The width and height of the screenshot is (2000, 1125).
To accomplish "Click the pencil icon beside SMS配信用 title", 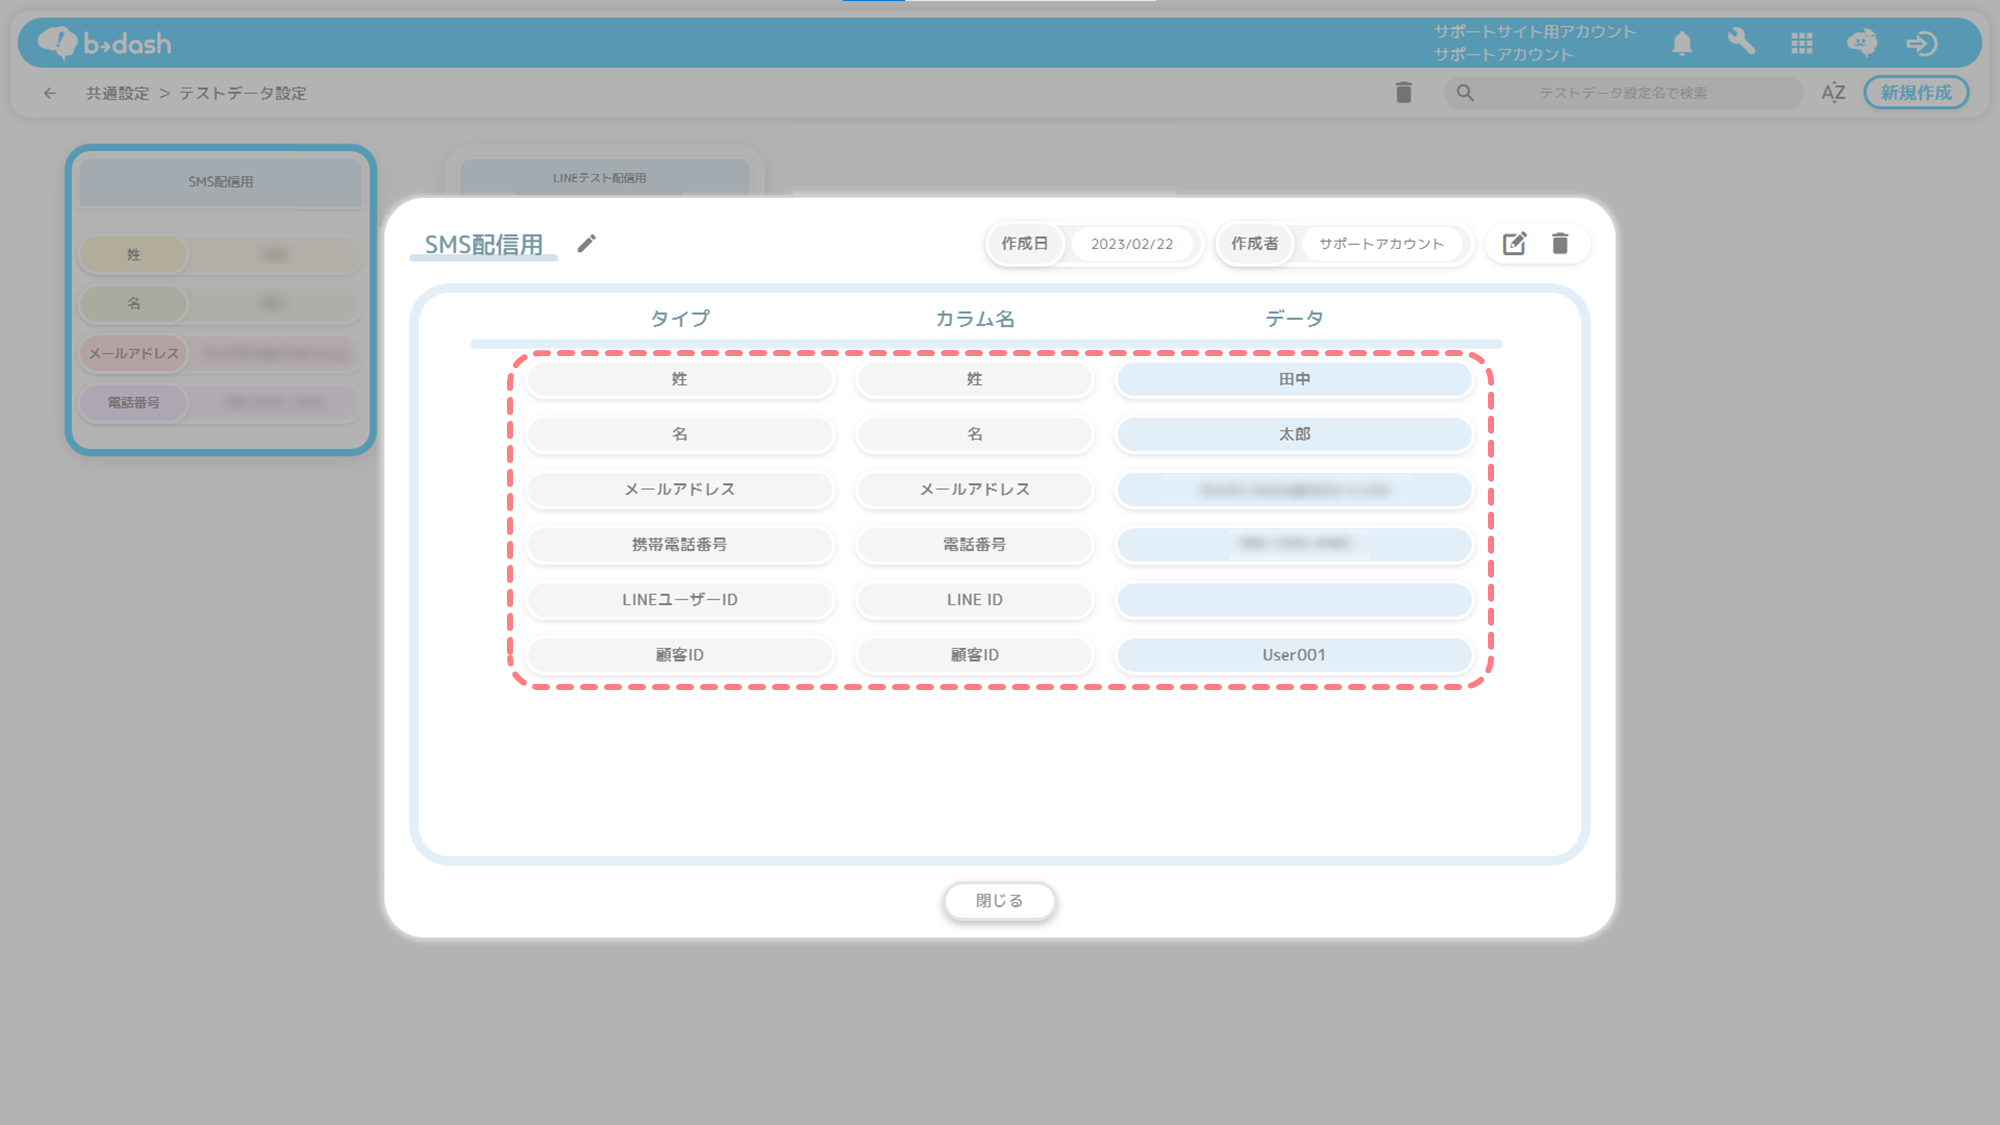I will [587, 243].
